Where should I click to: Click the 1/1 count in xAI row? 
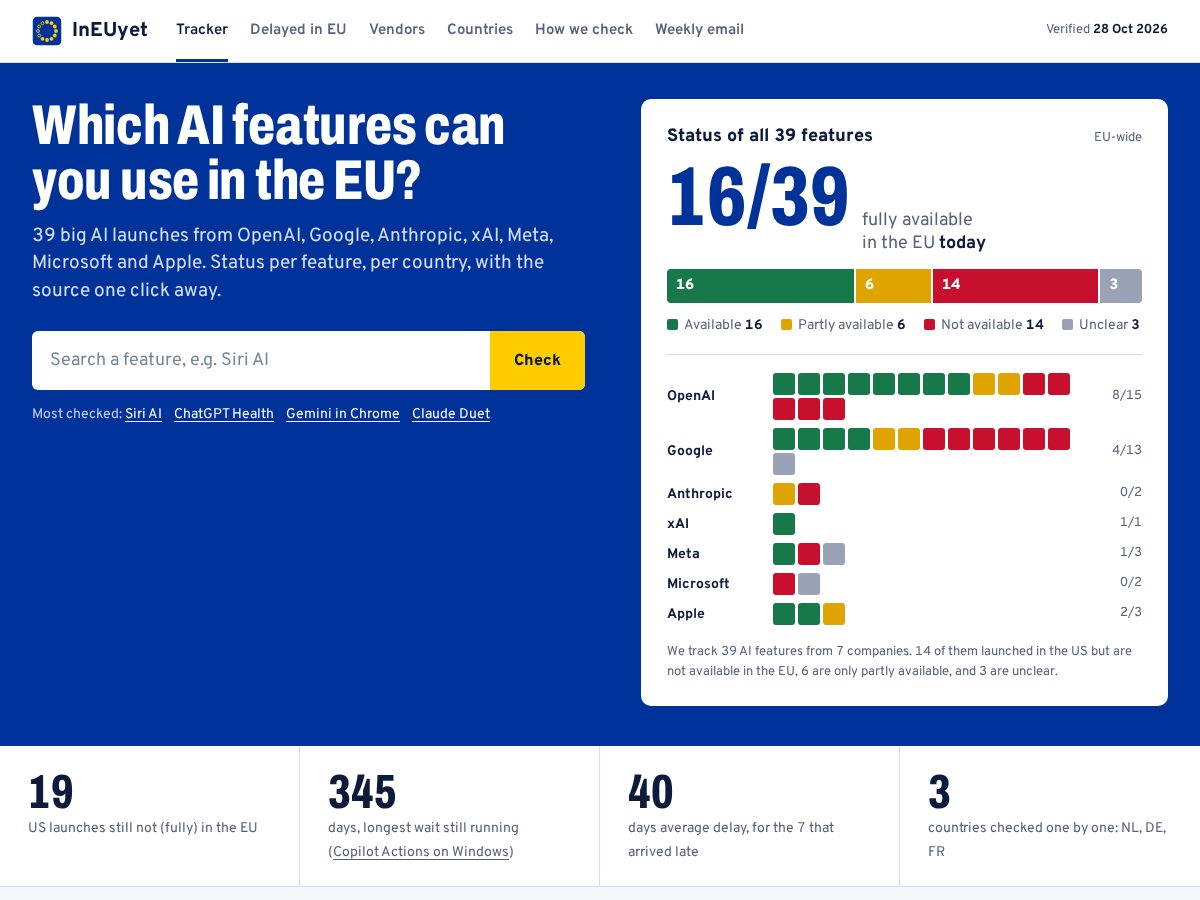pyautogui.click(x=1131, y=522)
